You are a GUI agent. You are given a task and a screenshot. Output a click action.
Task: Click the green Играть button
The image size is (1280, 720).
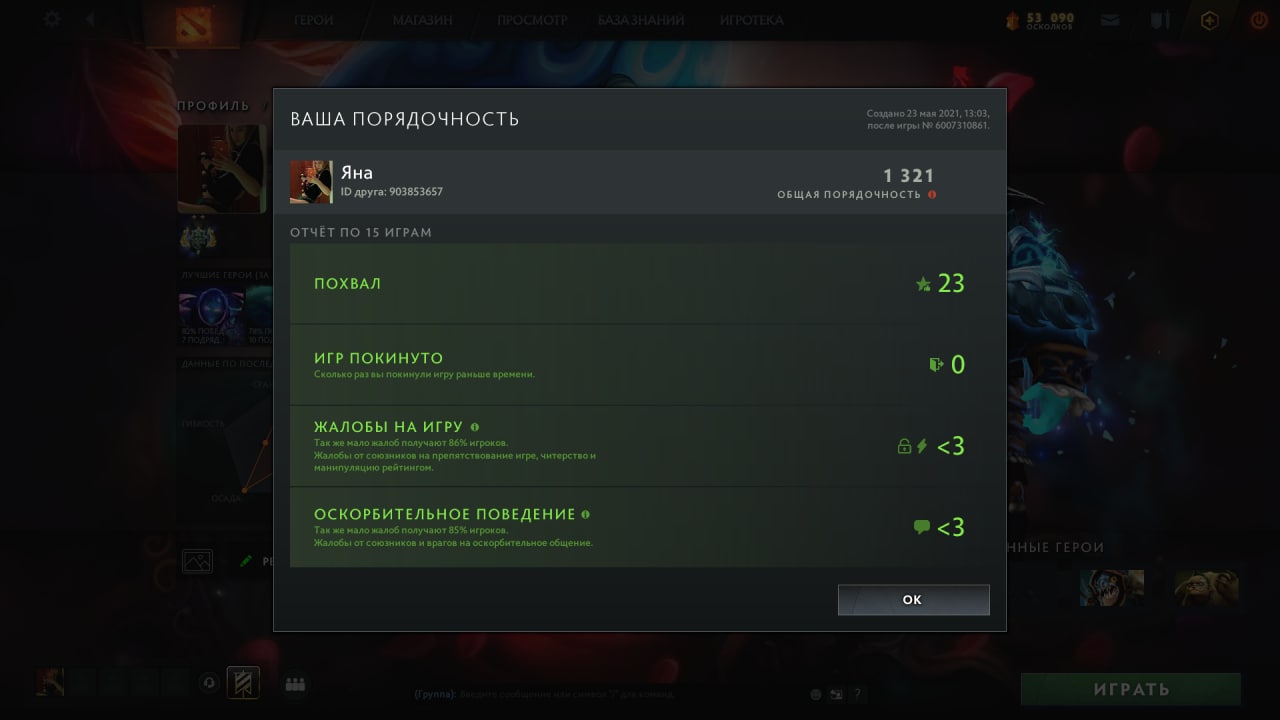[1131, 689]
